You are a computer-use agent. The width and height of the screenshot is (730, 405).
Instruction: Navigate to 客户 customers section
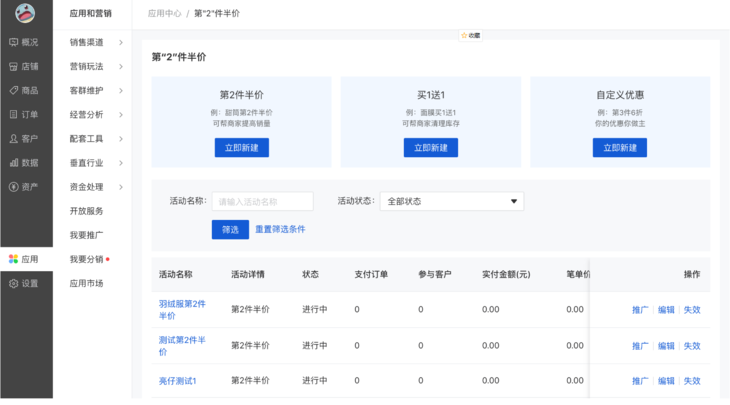[24, 138]
